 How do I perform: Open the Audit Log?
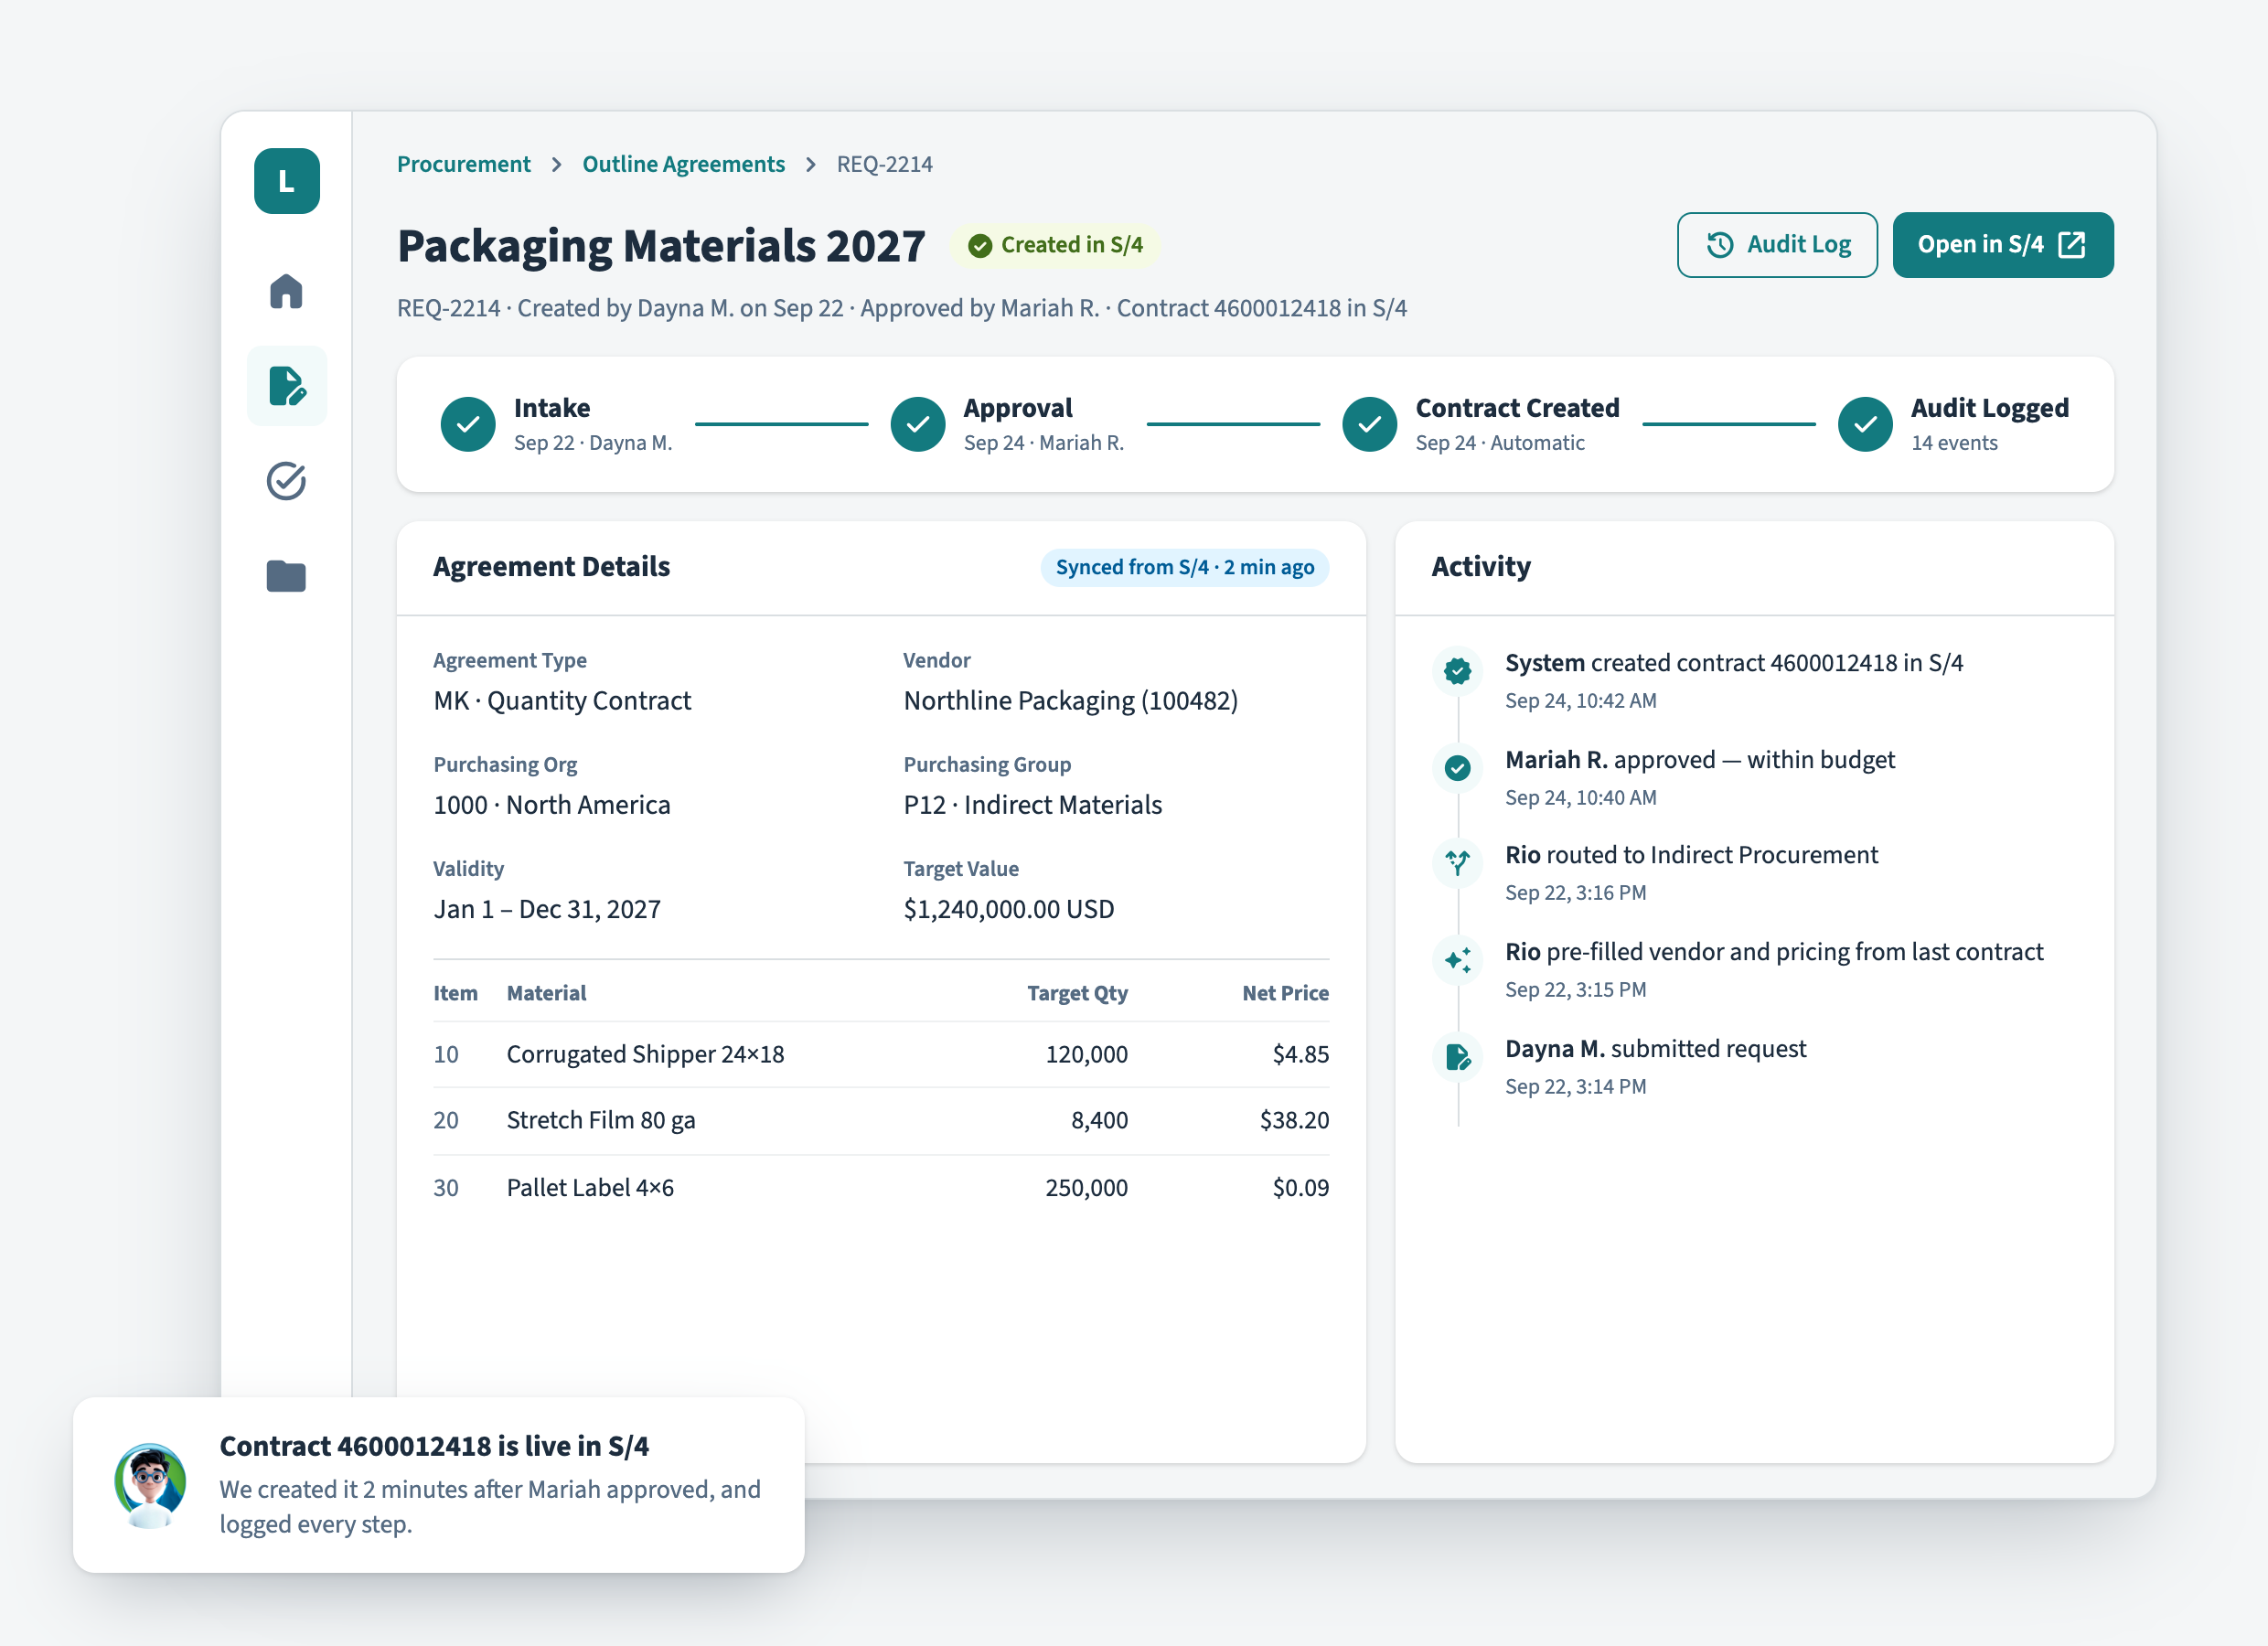tap(1777, 245)
